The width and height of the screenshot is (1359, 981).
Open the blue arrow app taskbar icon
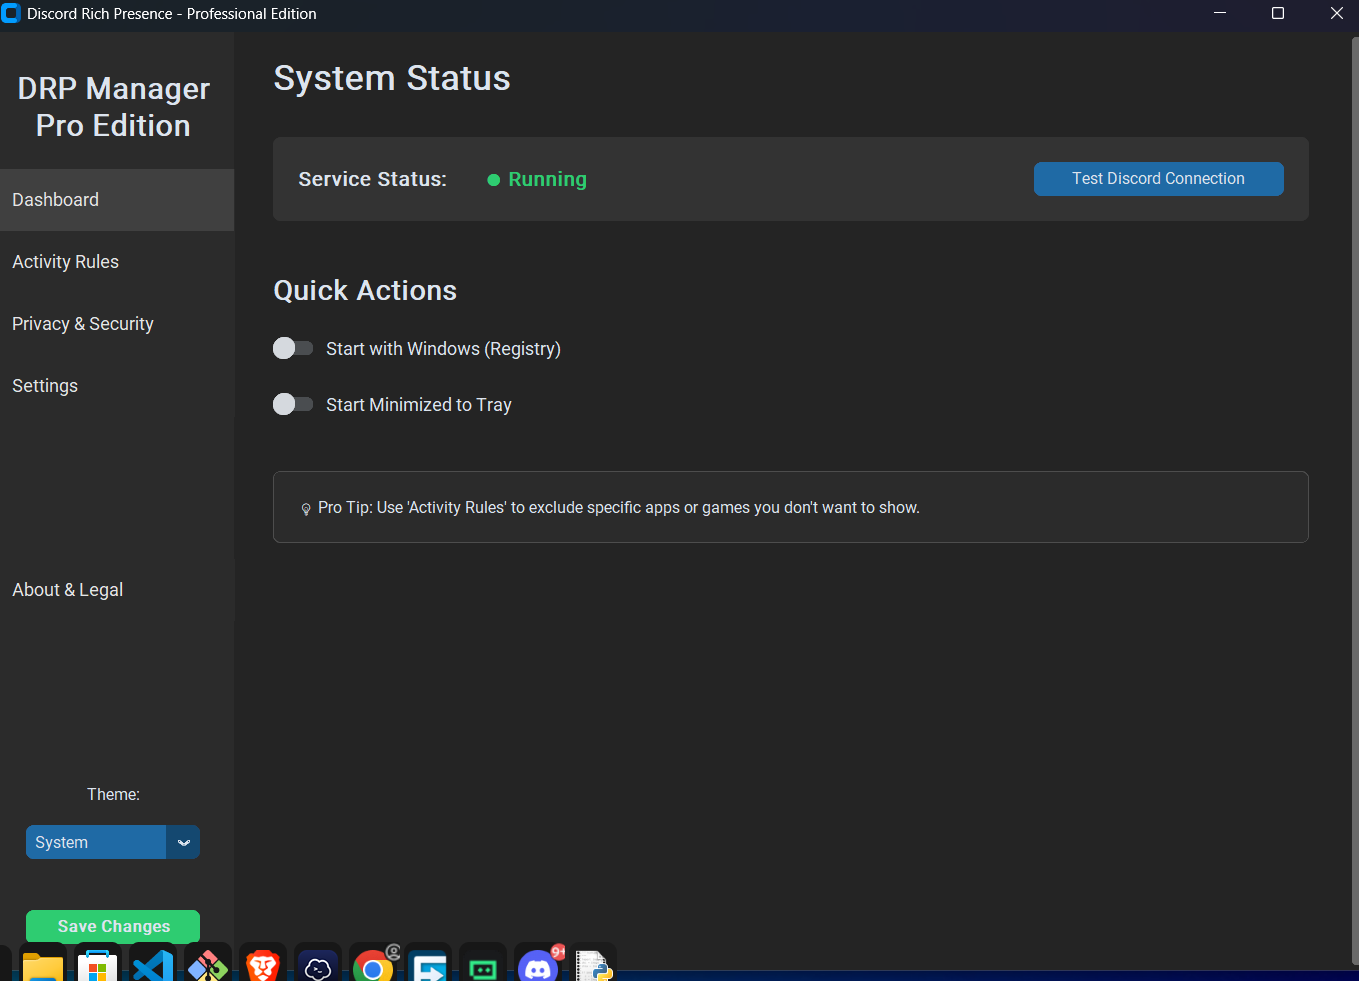point(428,965)
